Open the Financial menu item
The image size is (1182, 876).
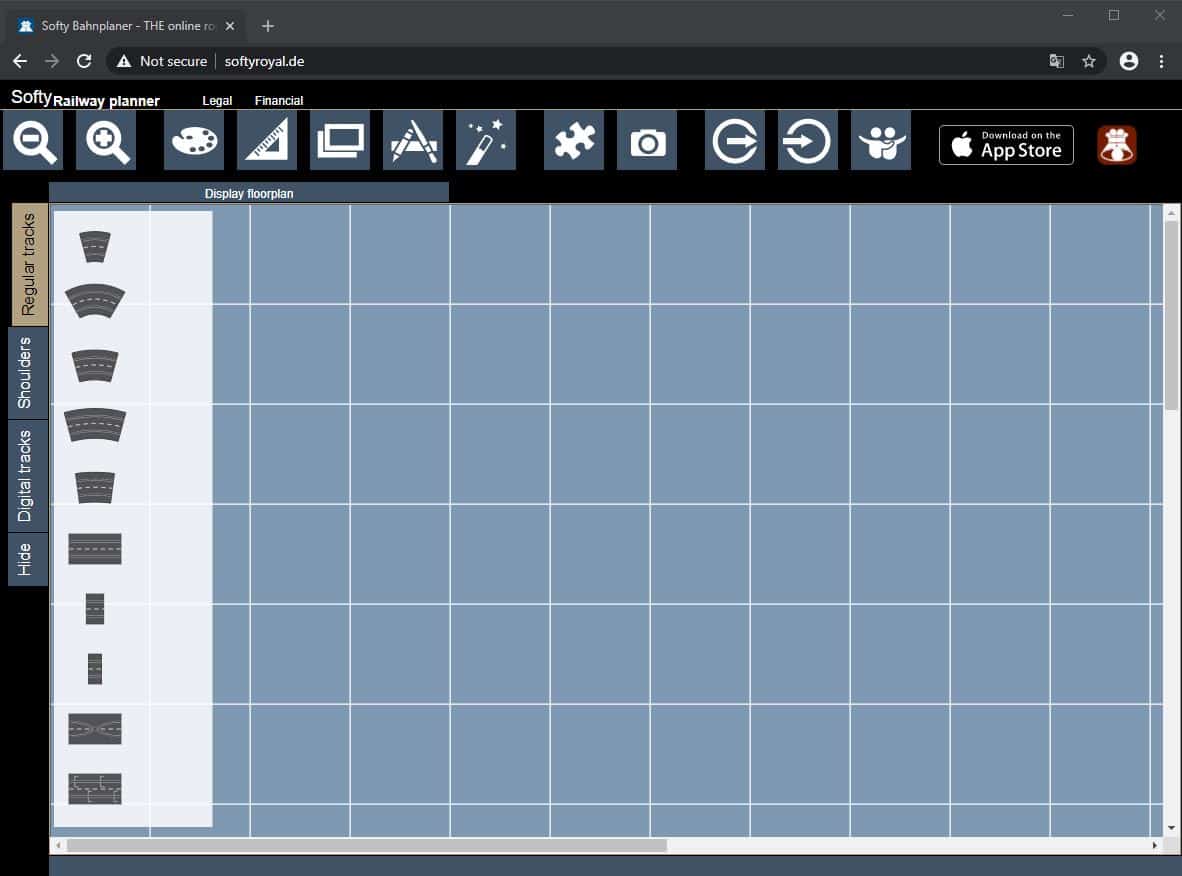click(x=278, y=100)
